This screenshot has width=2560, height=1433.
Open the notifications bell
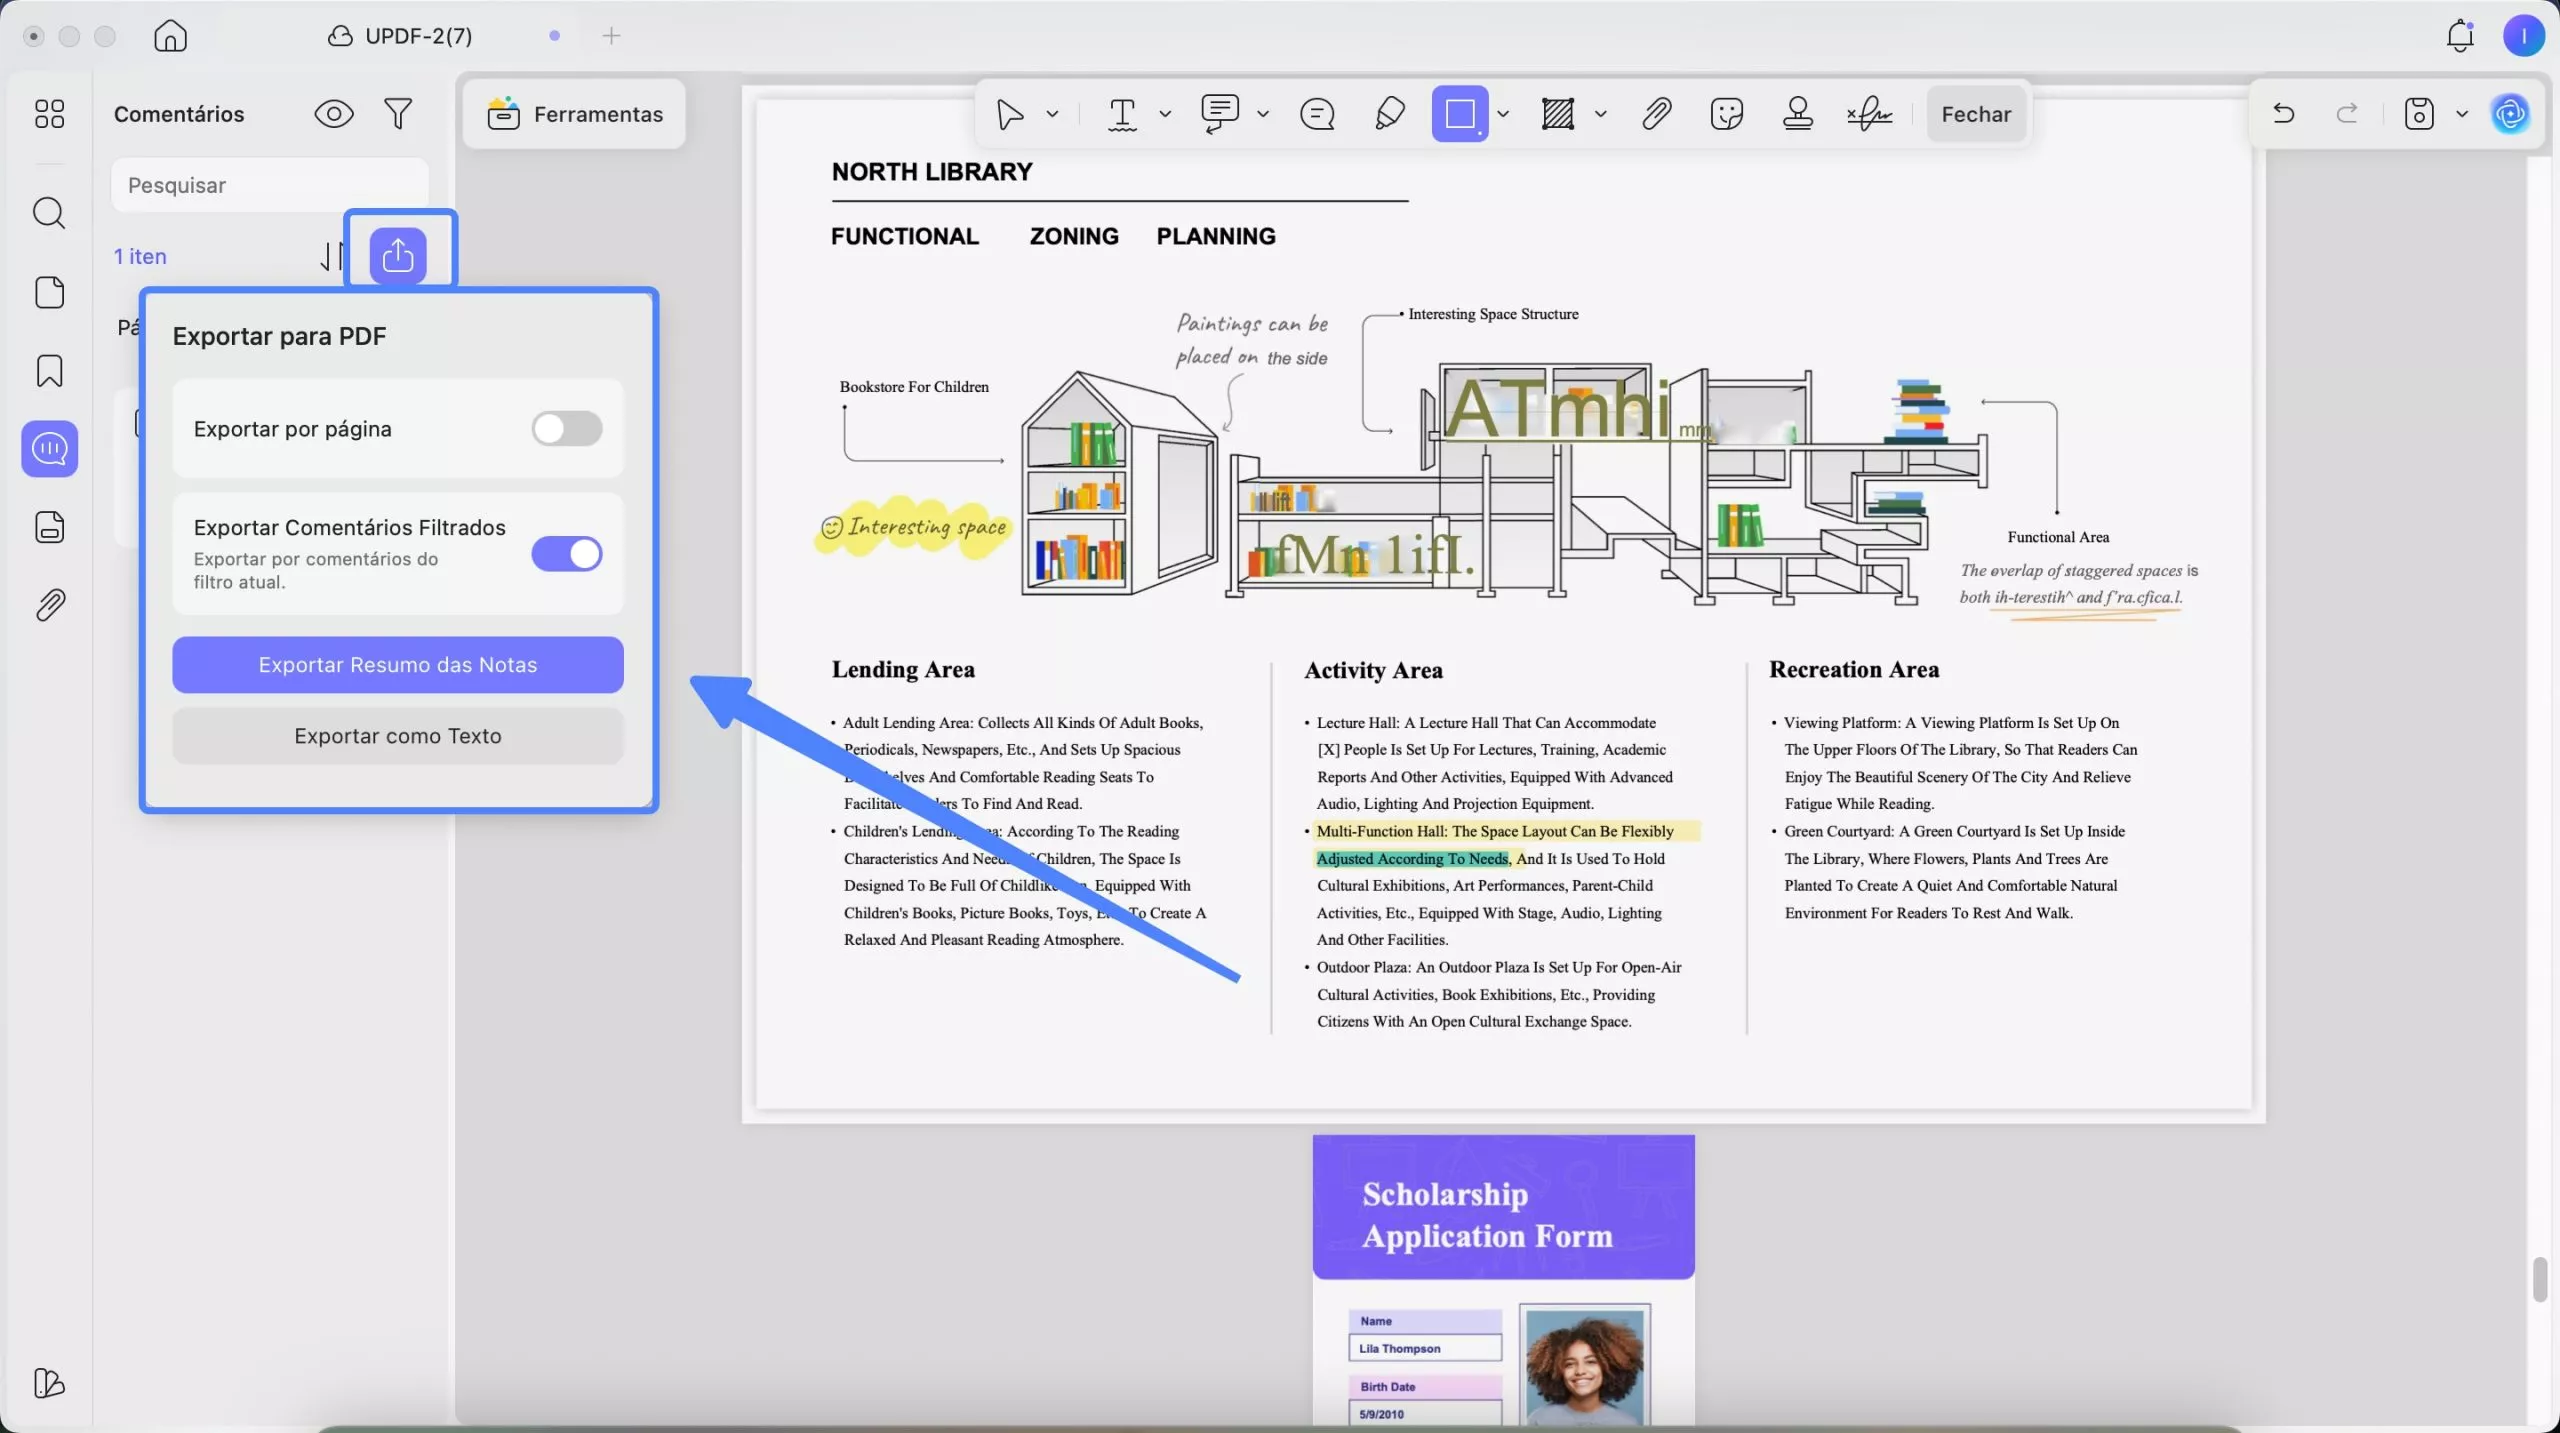(x=2460, y=36)
